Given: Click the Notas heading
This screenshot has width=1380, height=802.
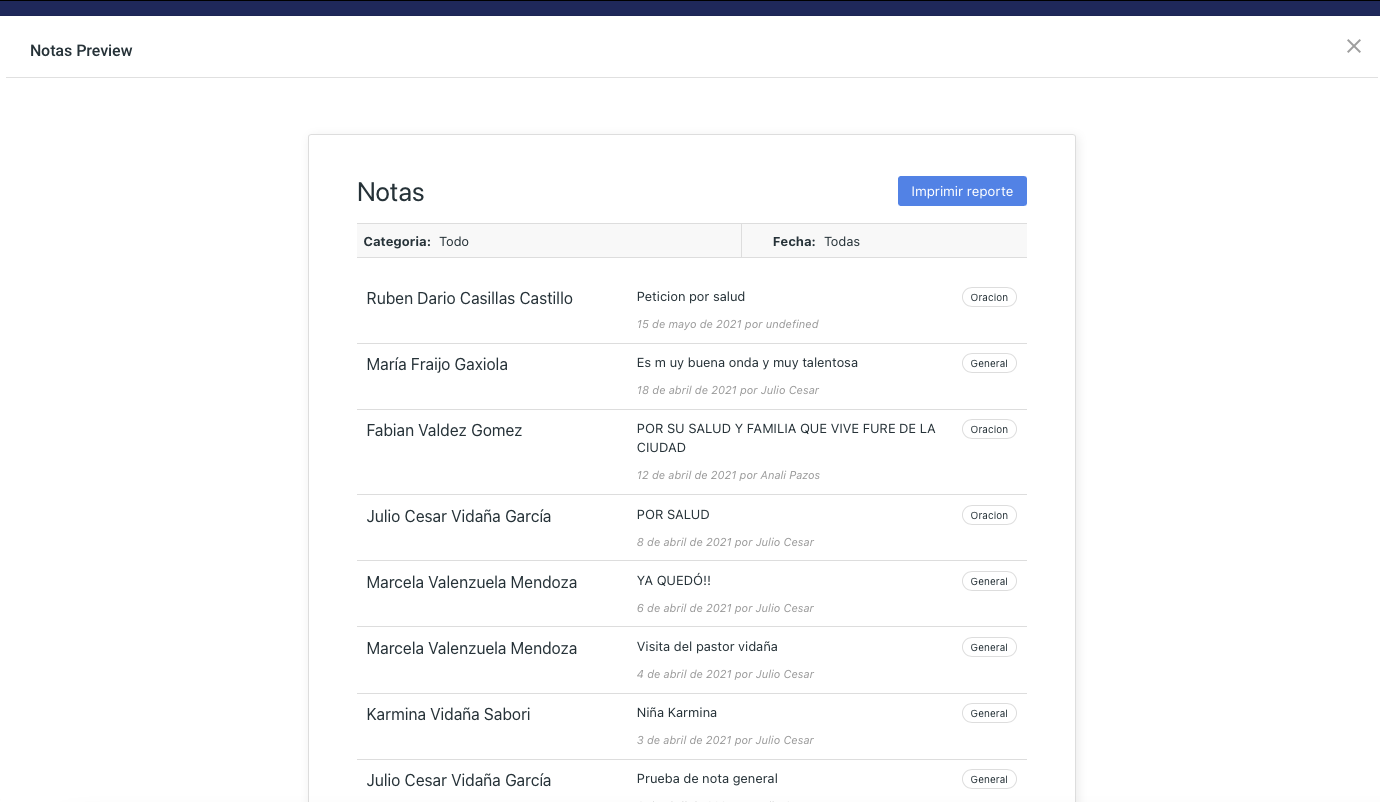Looking at the screenshot, I should click(x=391, y=192).
